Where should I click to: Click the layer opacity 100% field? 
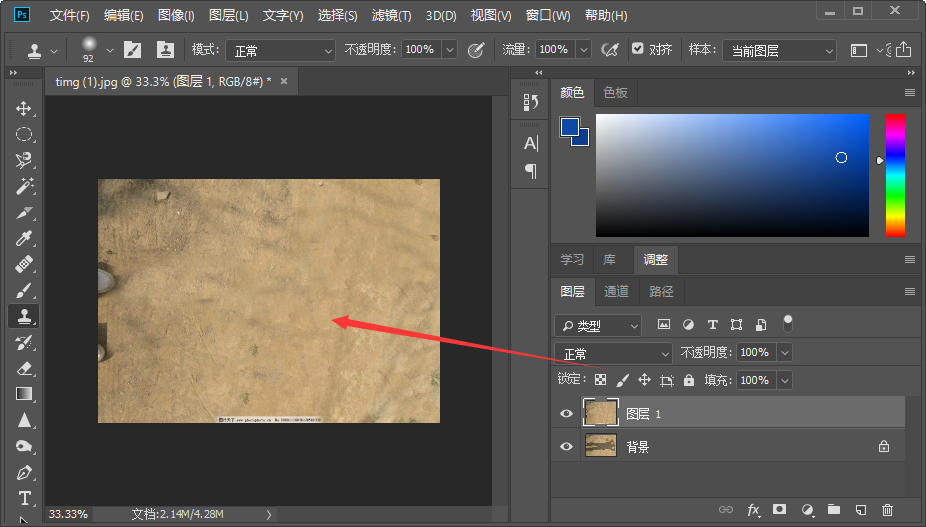(756, 353)
